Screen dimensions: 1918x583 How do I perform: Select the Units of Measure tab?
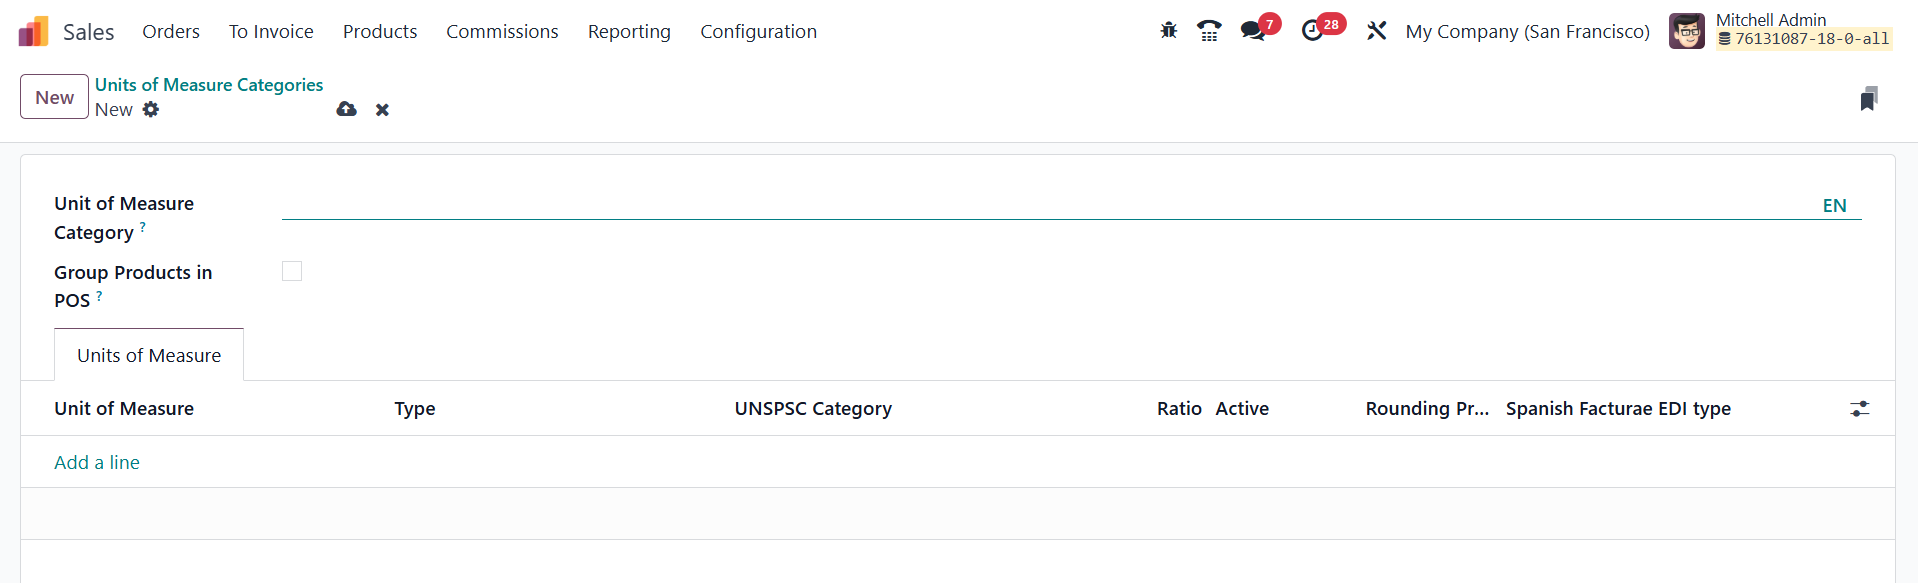point(149,356)
